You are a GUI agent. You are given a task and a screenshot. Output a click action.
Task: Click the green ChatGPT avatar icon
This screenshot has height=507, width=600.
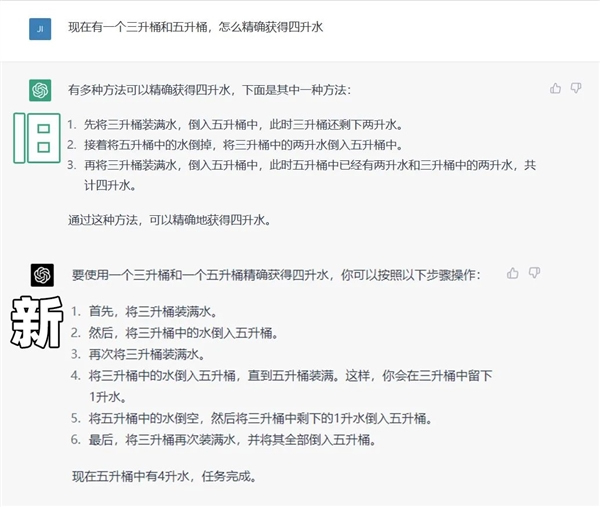40,90
